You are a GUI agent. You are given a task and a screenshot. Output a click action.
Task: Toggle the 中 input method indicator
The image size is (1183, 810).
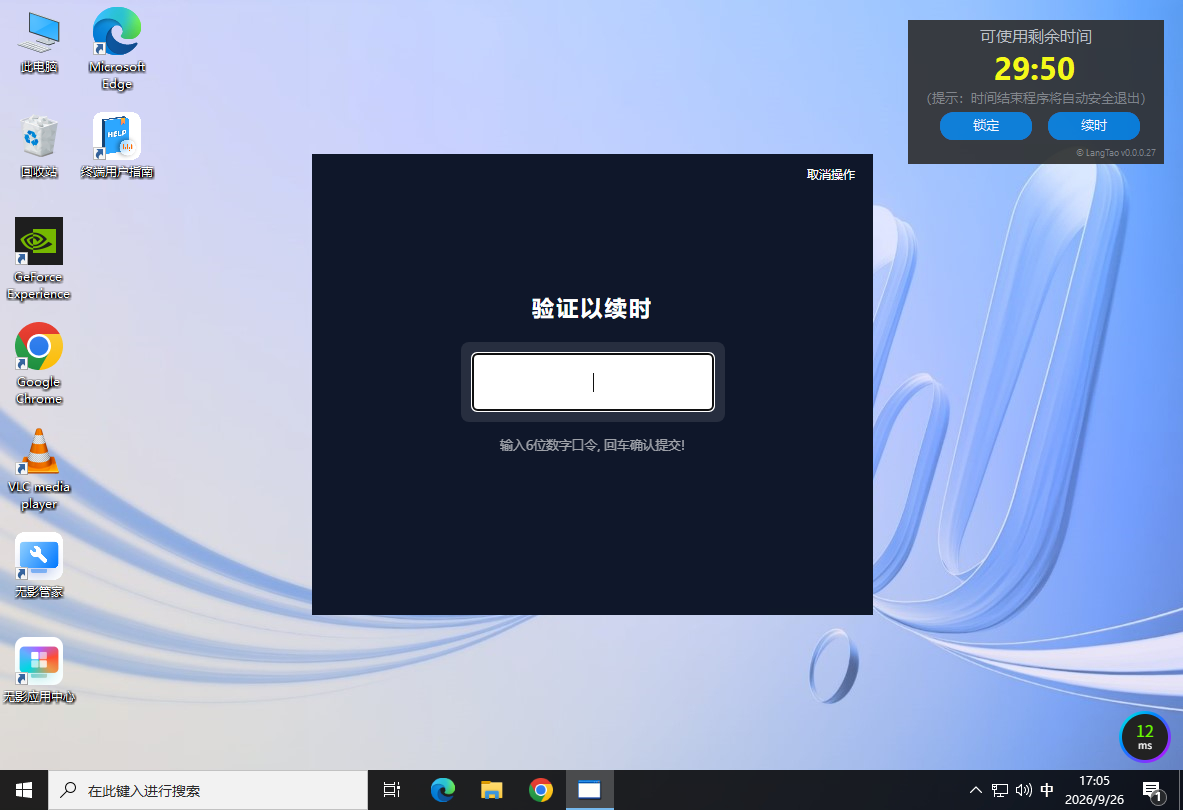point(1046,790)
